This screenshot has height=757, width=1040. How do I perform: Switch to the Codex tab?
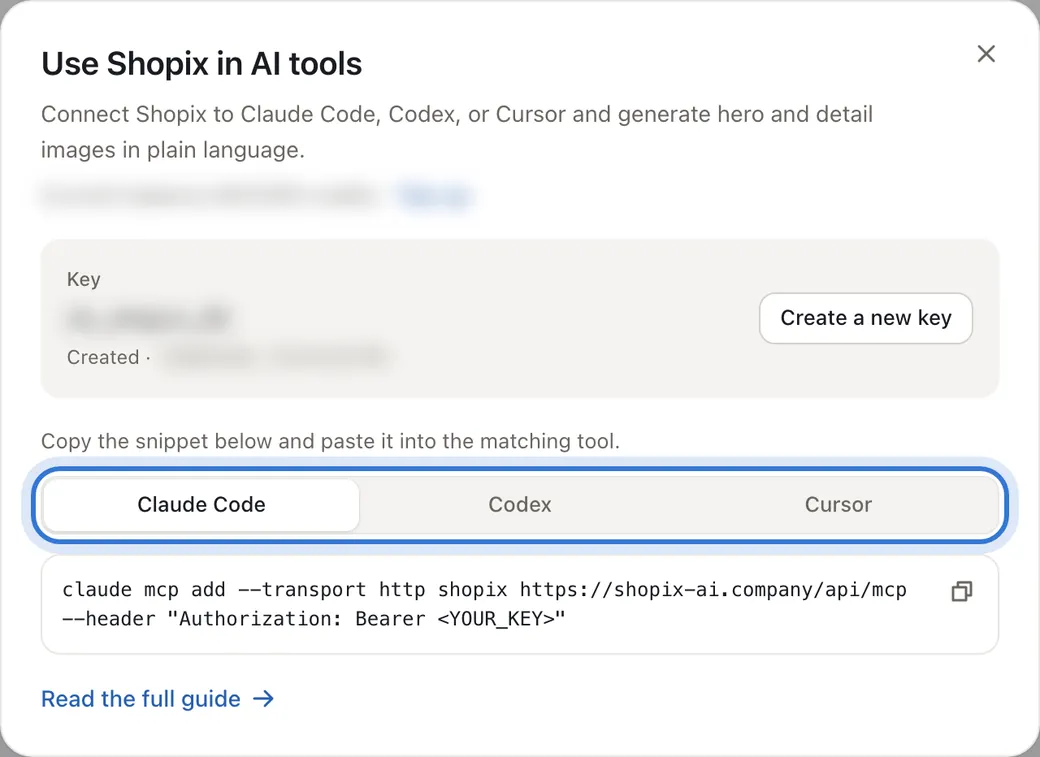click(x=520, y=505)
